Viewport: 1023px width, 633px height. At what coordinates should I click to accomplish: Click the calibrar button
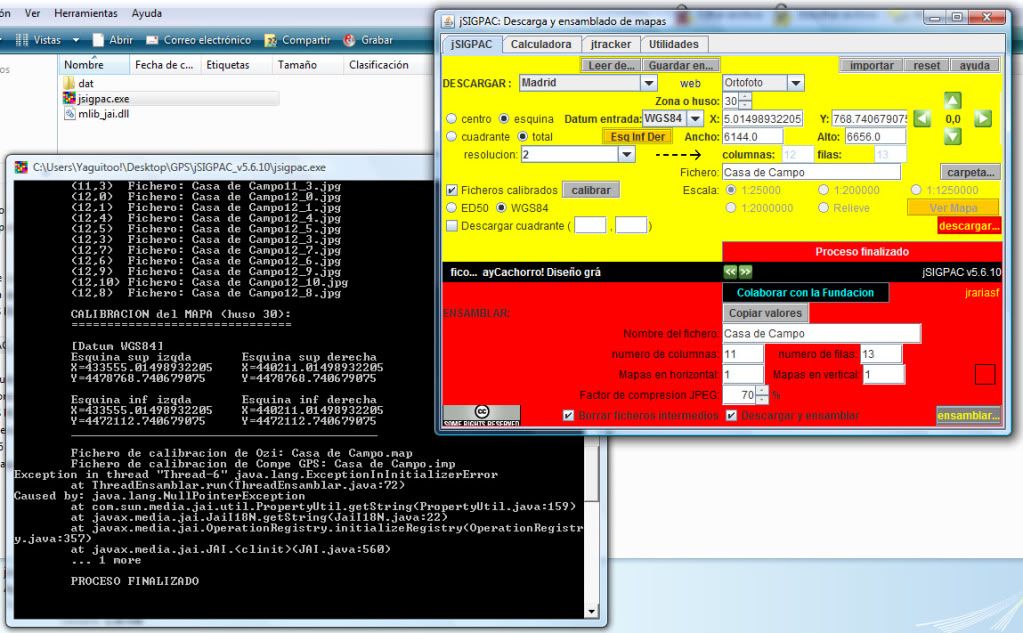[x=591, y=190]
